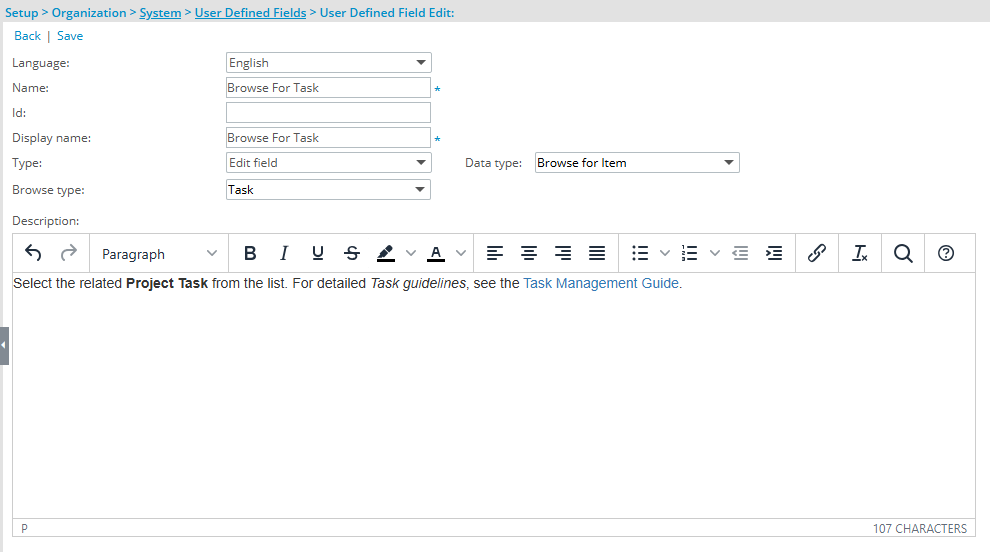
Task: Clear formatting with the Tx icon
Action: [859, 254]
